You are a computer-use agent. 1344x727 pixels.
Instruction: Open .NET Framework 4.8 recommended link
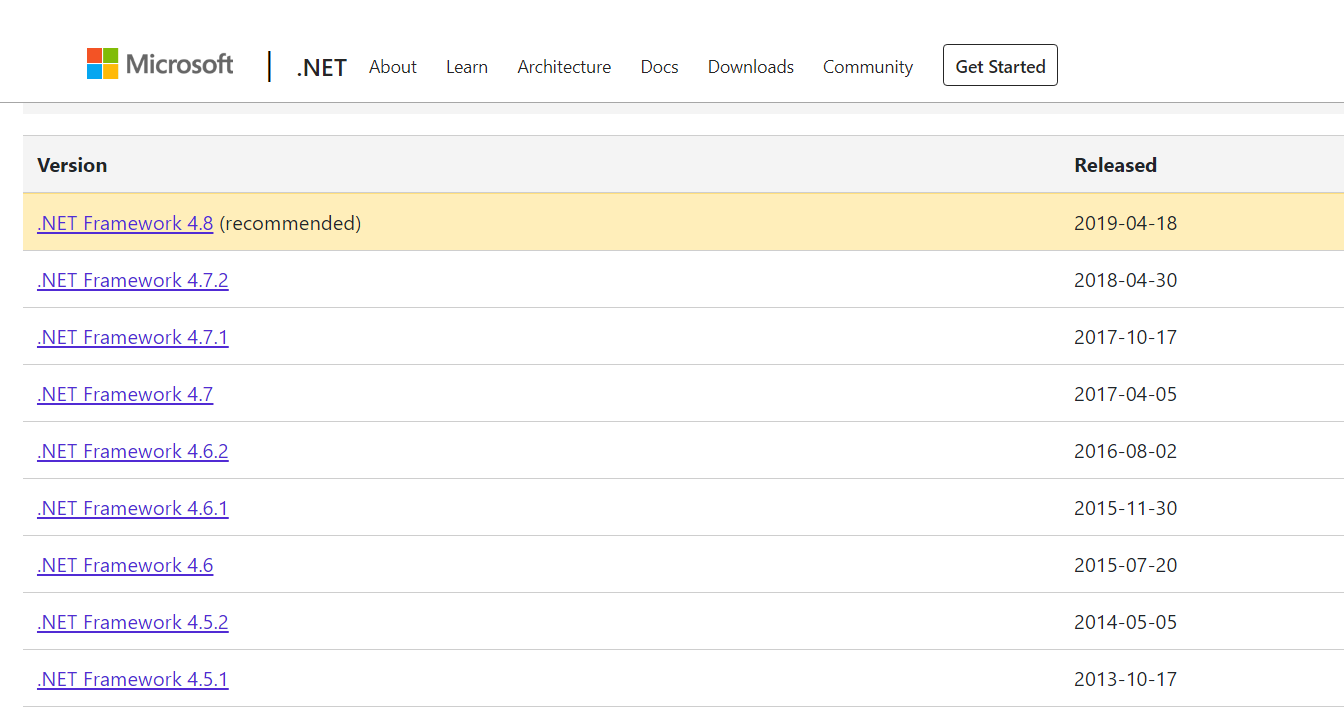125,223
